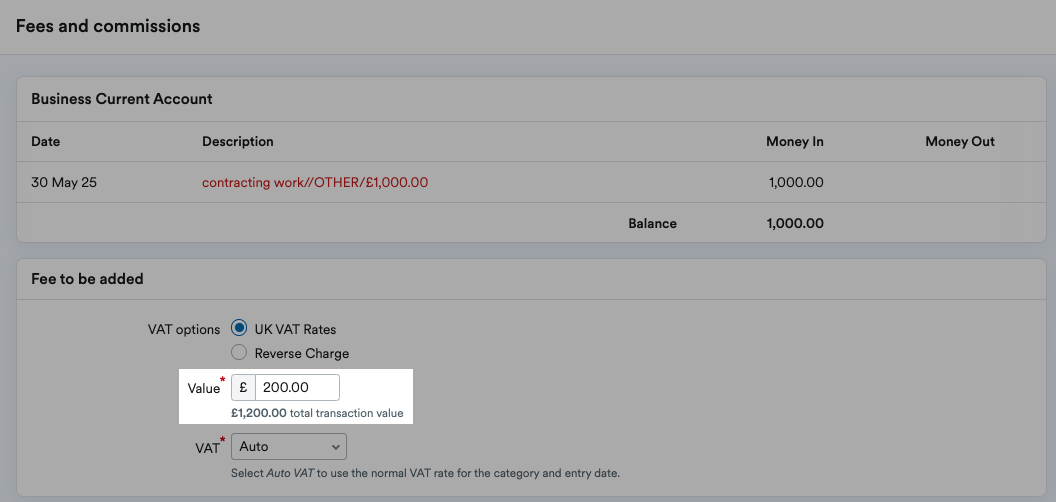The width and height of the screenshot is (1056, 502).
Task: Click the Value input field showing 200.00
Action: click(x=297, y=387)
